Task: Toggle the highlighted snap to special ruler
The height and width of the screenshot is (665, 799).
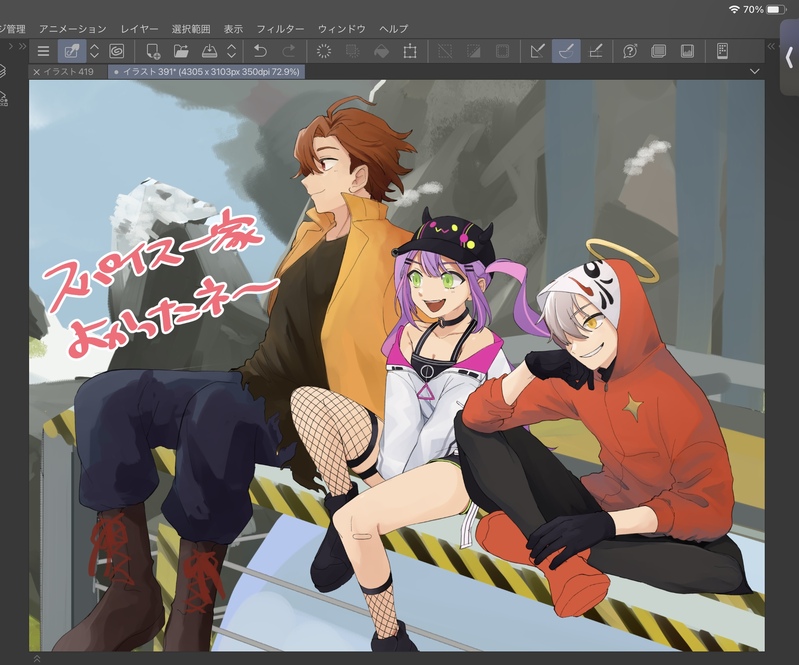Action: click(566, 51)
